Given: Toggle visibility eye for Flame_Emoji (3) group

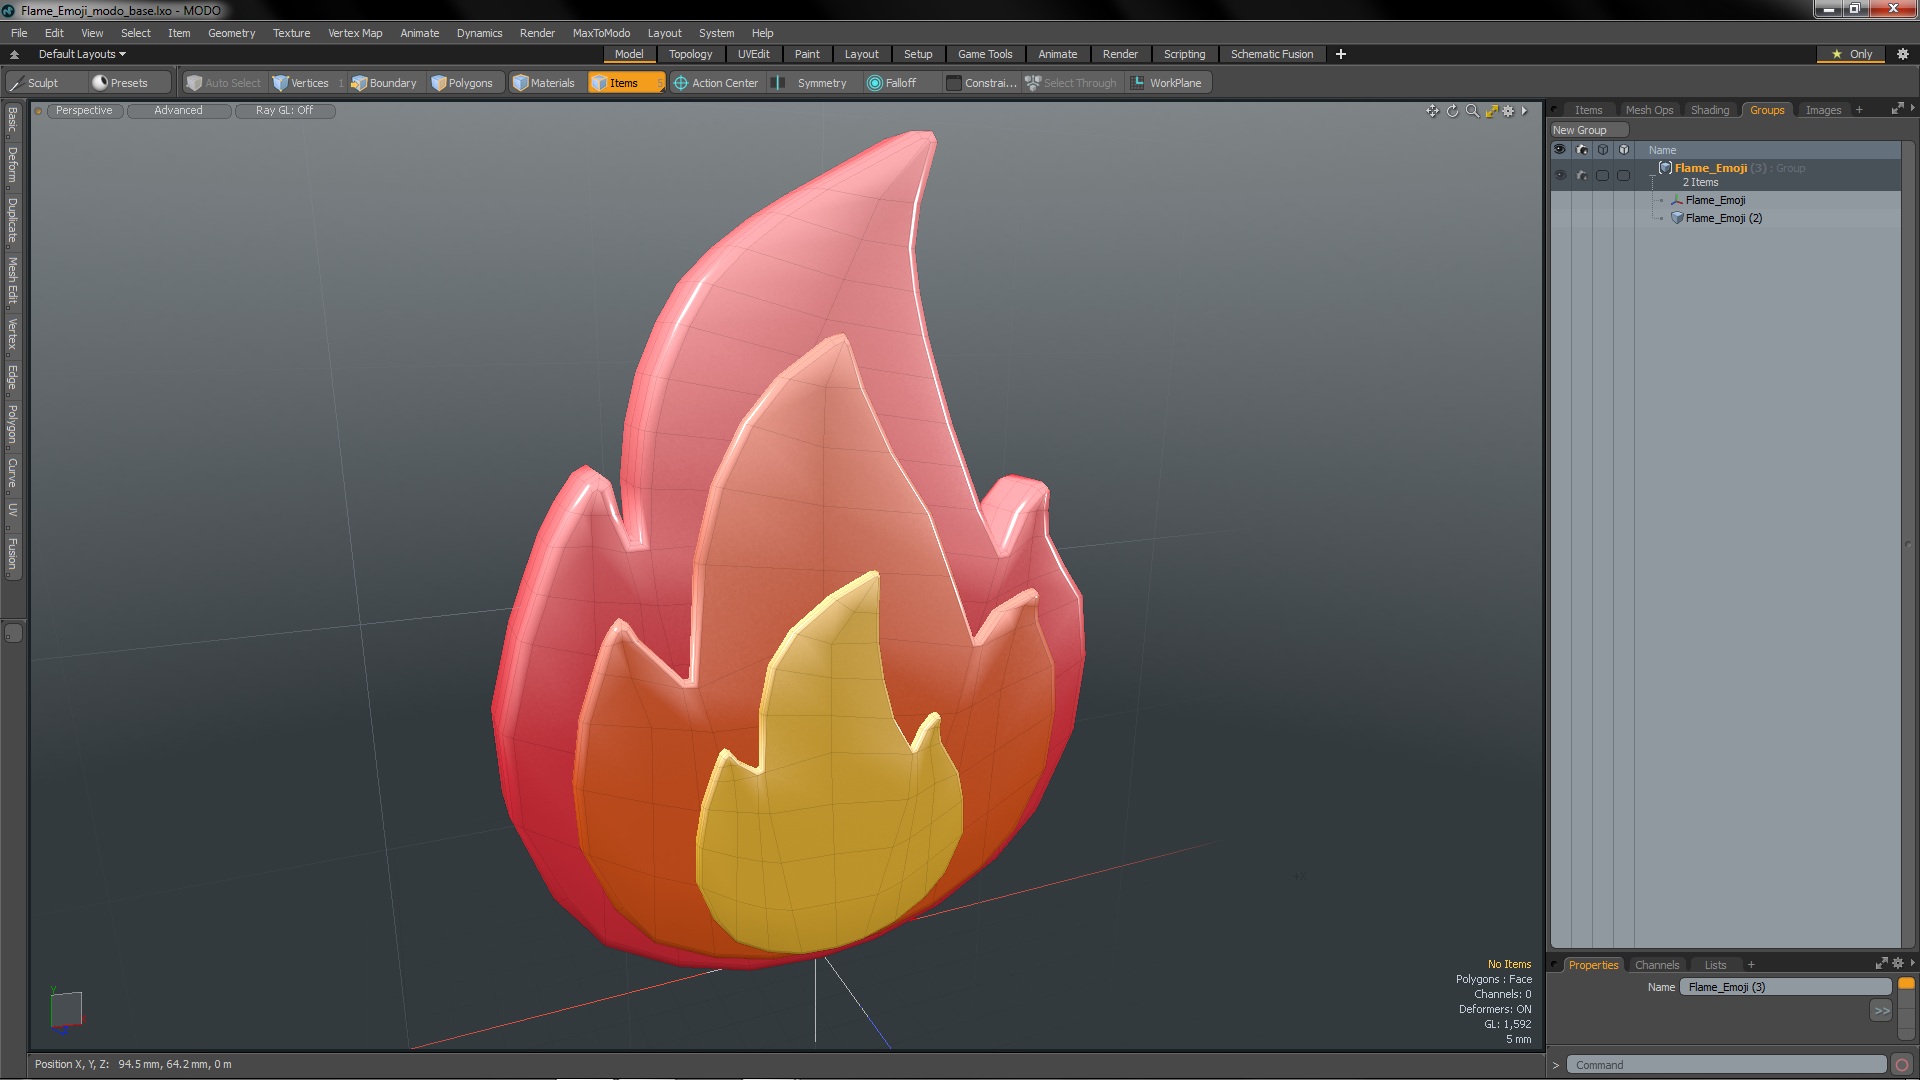Looking at the screenshot, I should tap(1559, 175).
